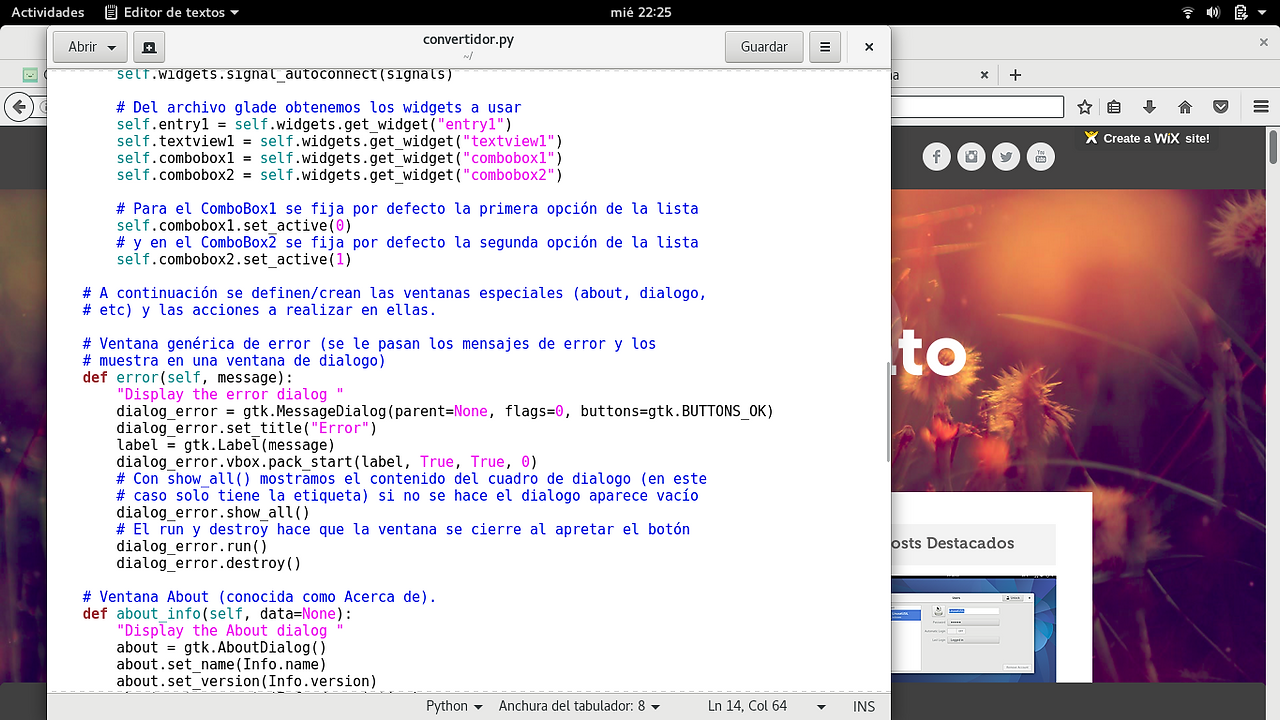This screenshot has width=1280, height=720.
Task: Click the self.entry1 get_widget("entry1") line
Action: tap(314, 125)
